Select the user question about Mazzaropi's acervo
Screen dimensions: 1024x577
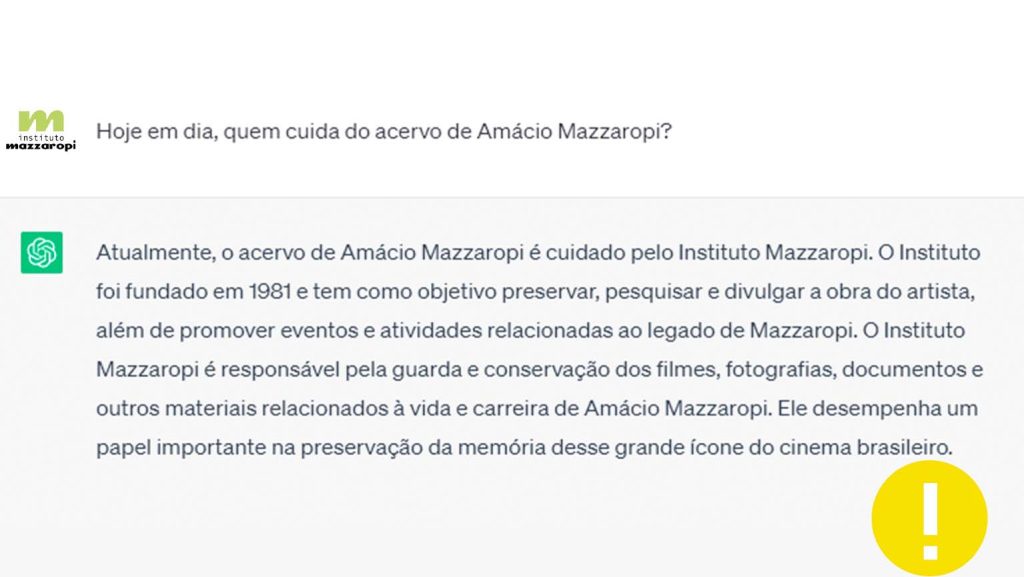click(384, 131)
